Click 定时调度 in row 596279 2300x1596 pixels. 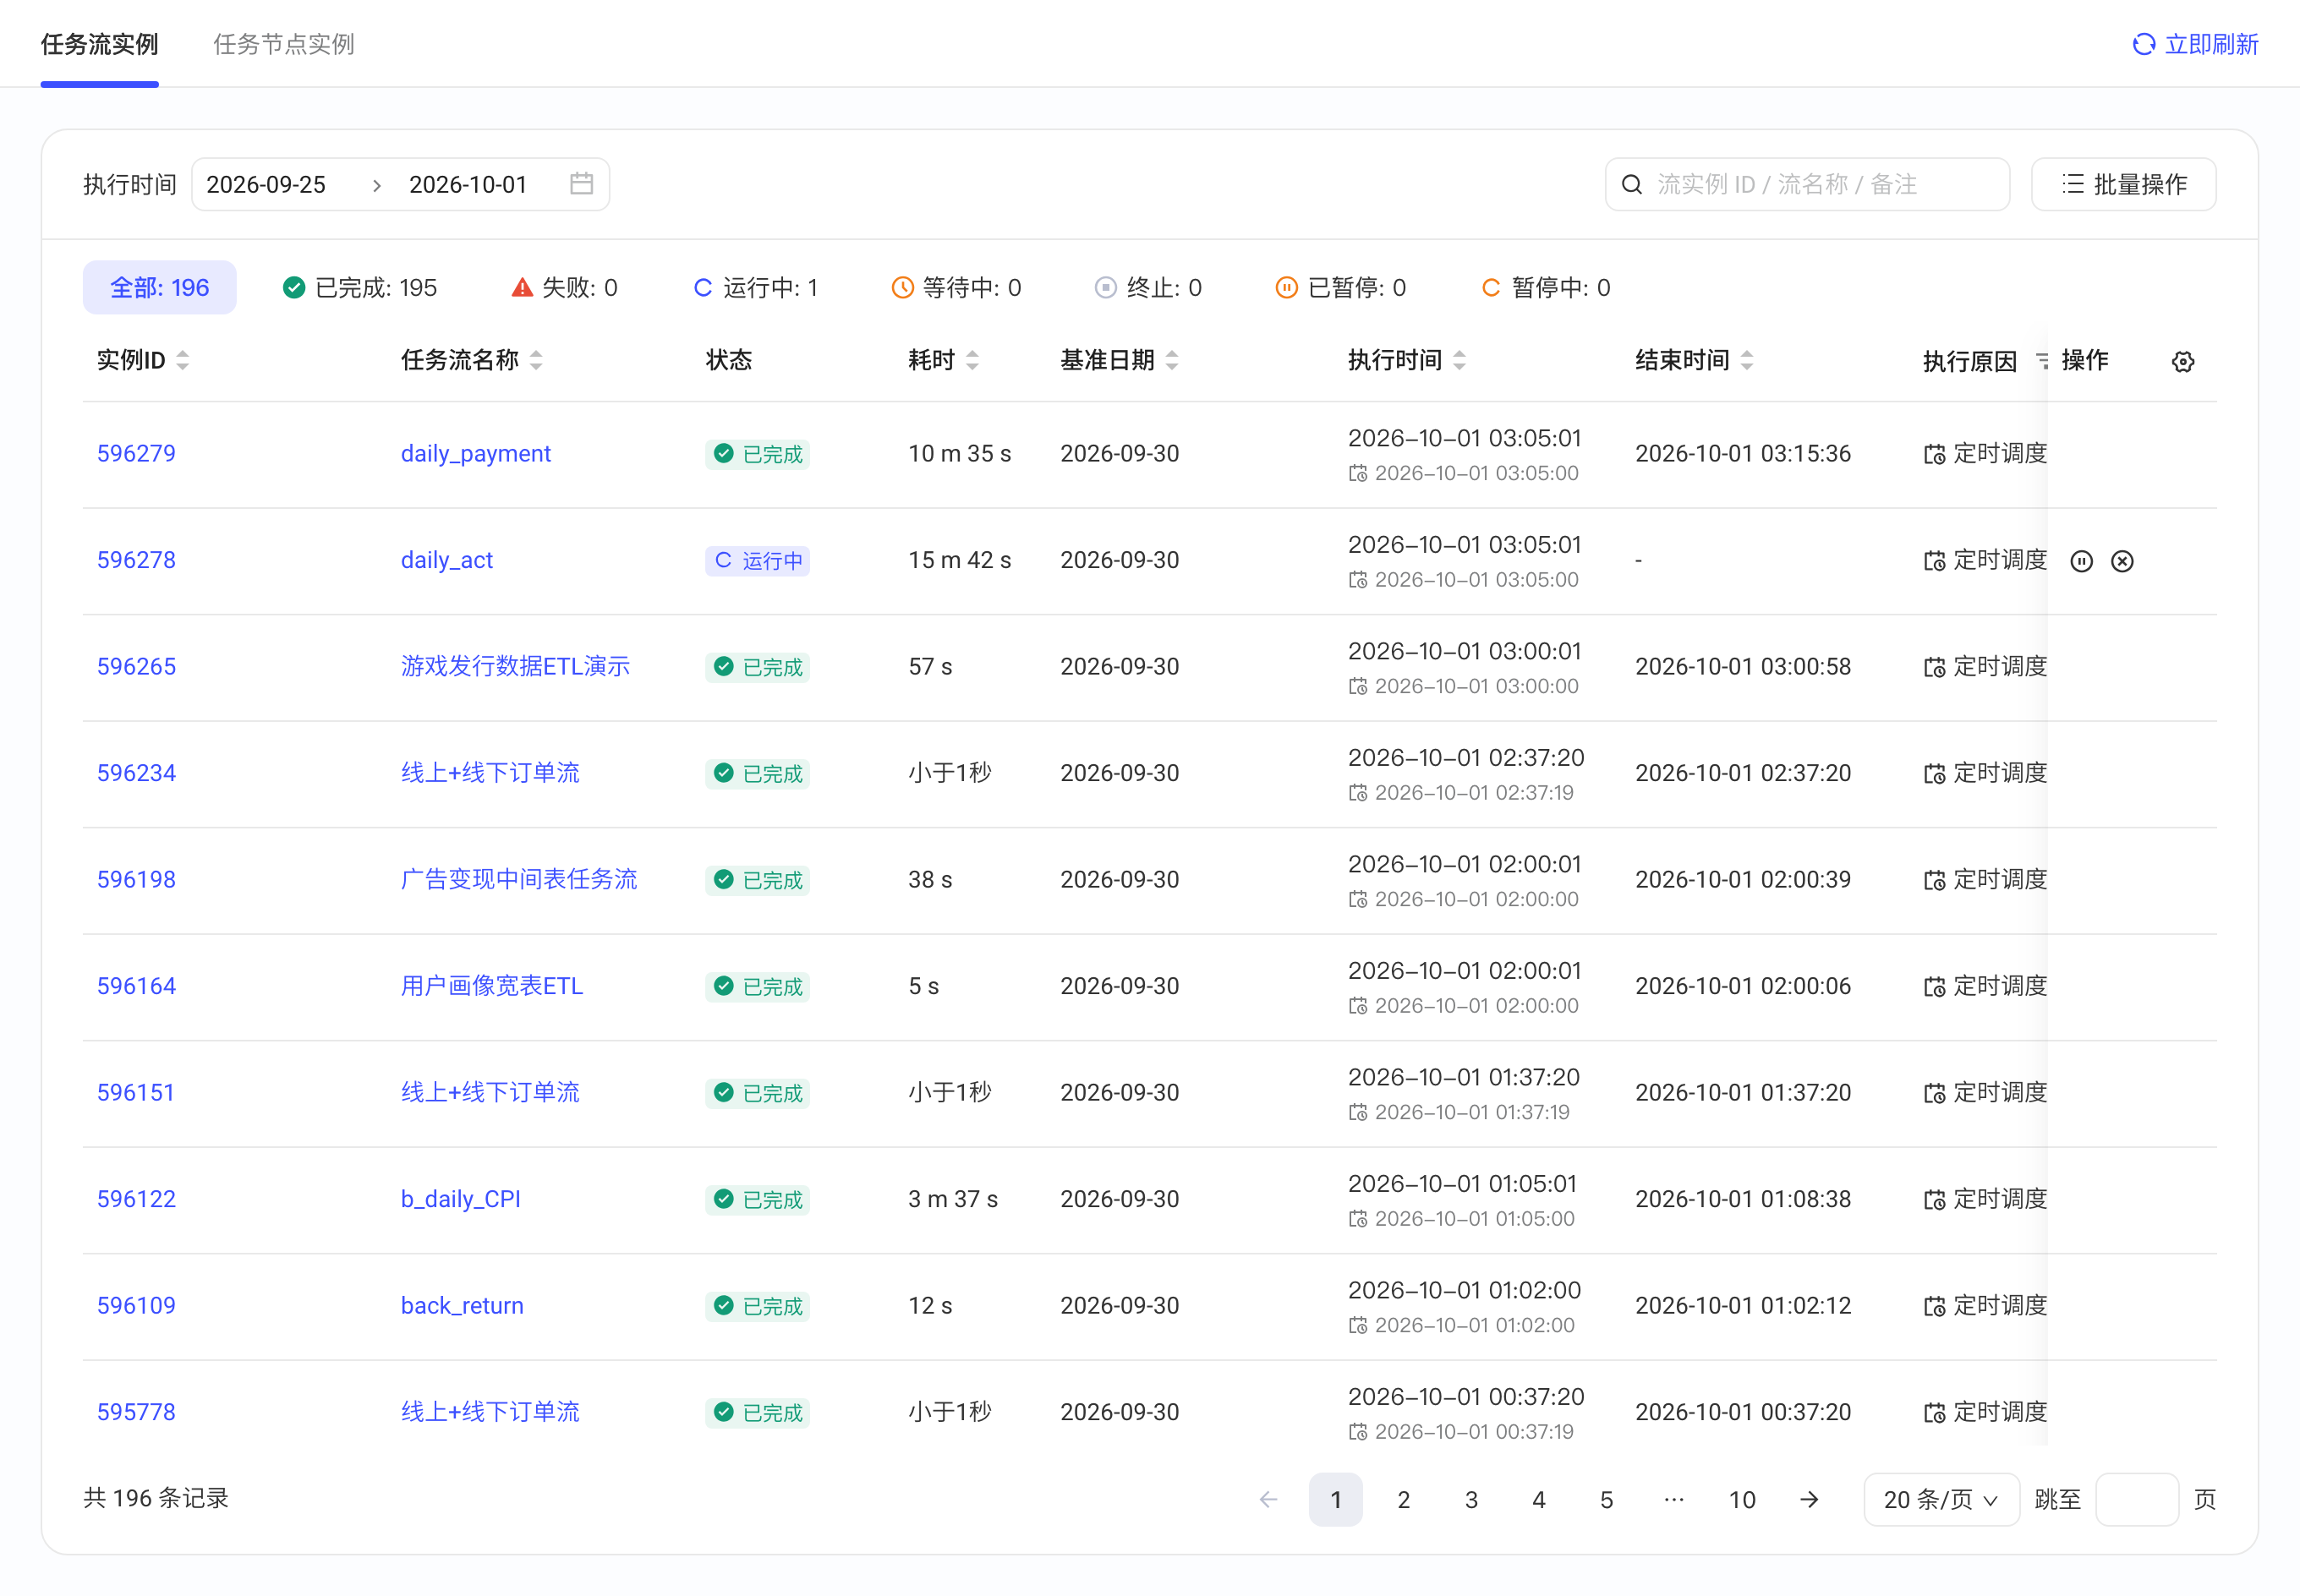point(1985,454)
